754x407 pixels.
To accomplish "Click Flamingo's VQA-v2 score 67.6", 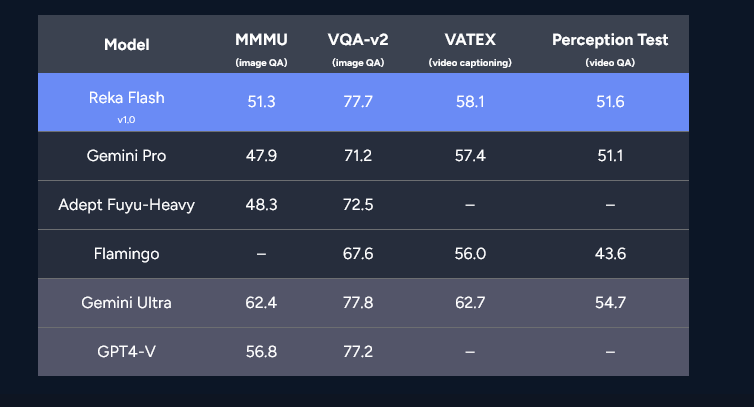I will pyautogui.click(x=357, y=254).
